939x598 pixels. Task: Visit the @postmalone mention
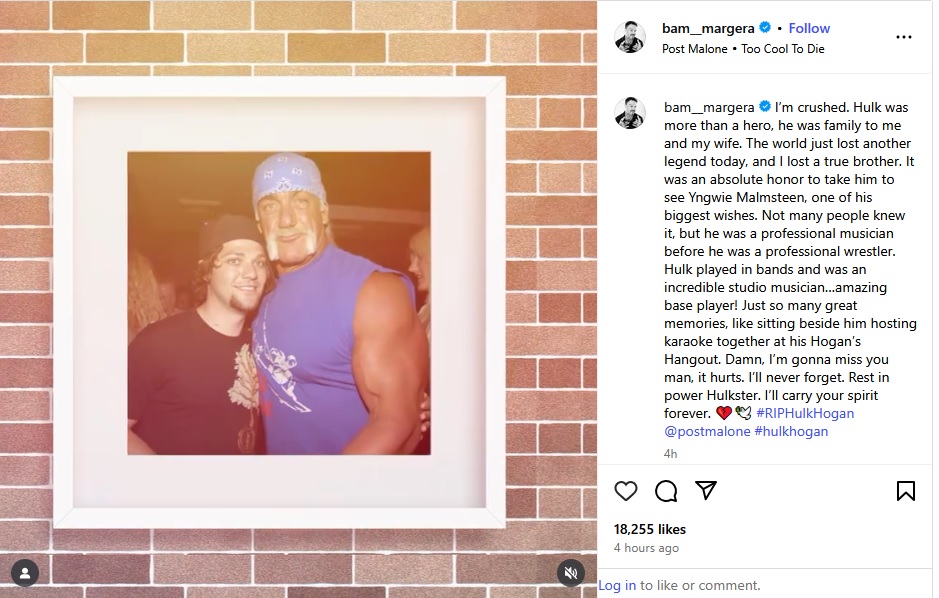click(707, 431)
